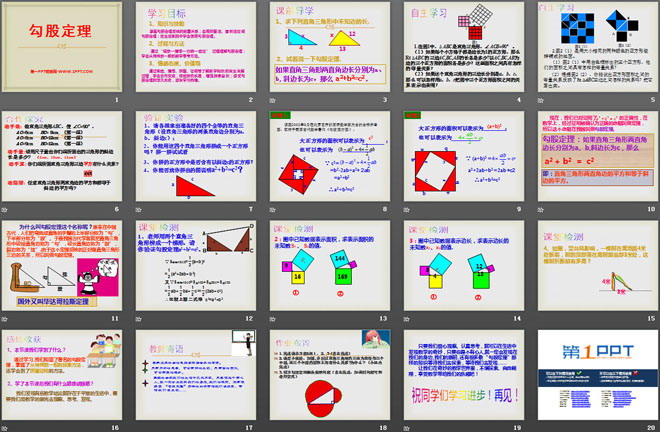Select slide 6 on the orange background
The width and height of the screenshot is (660, 432).
62,155
